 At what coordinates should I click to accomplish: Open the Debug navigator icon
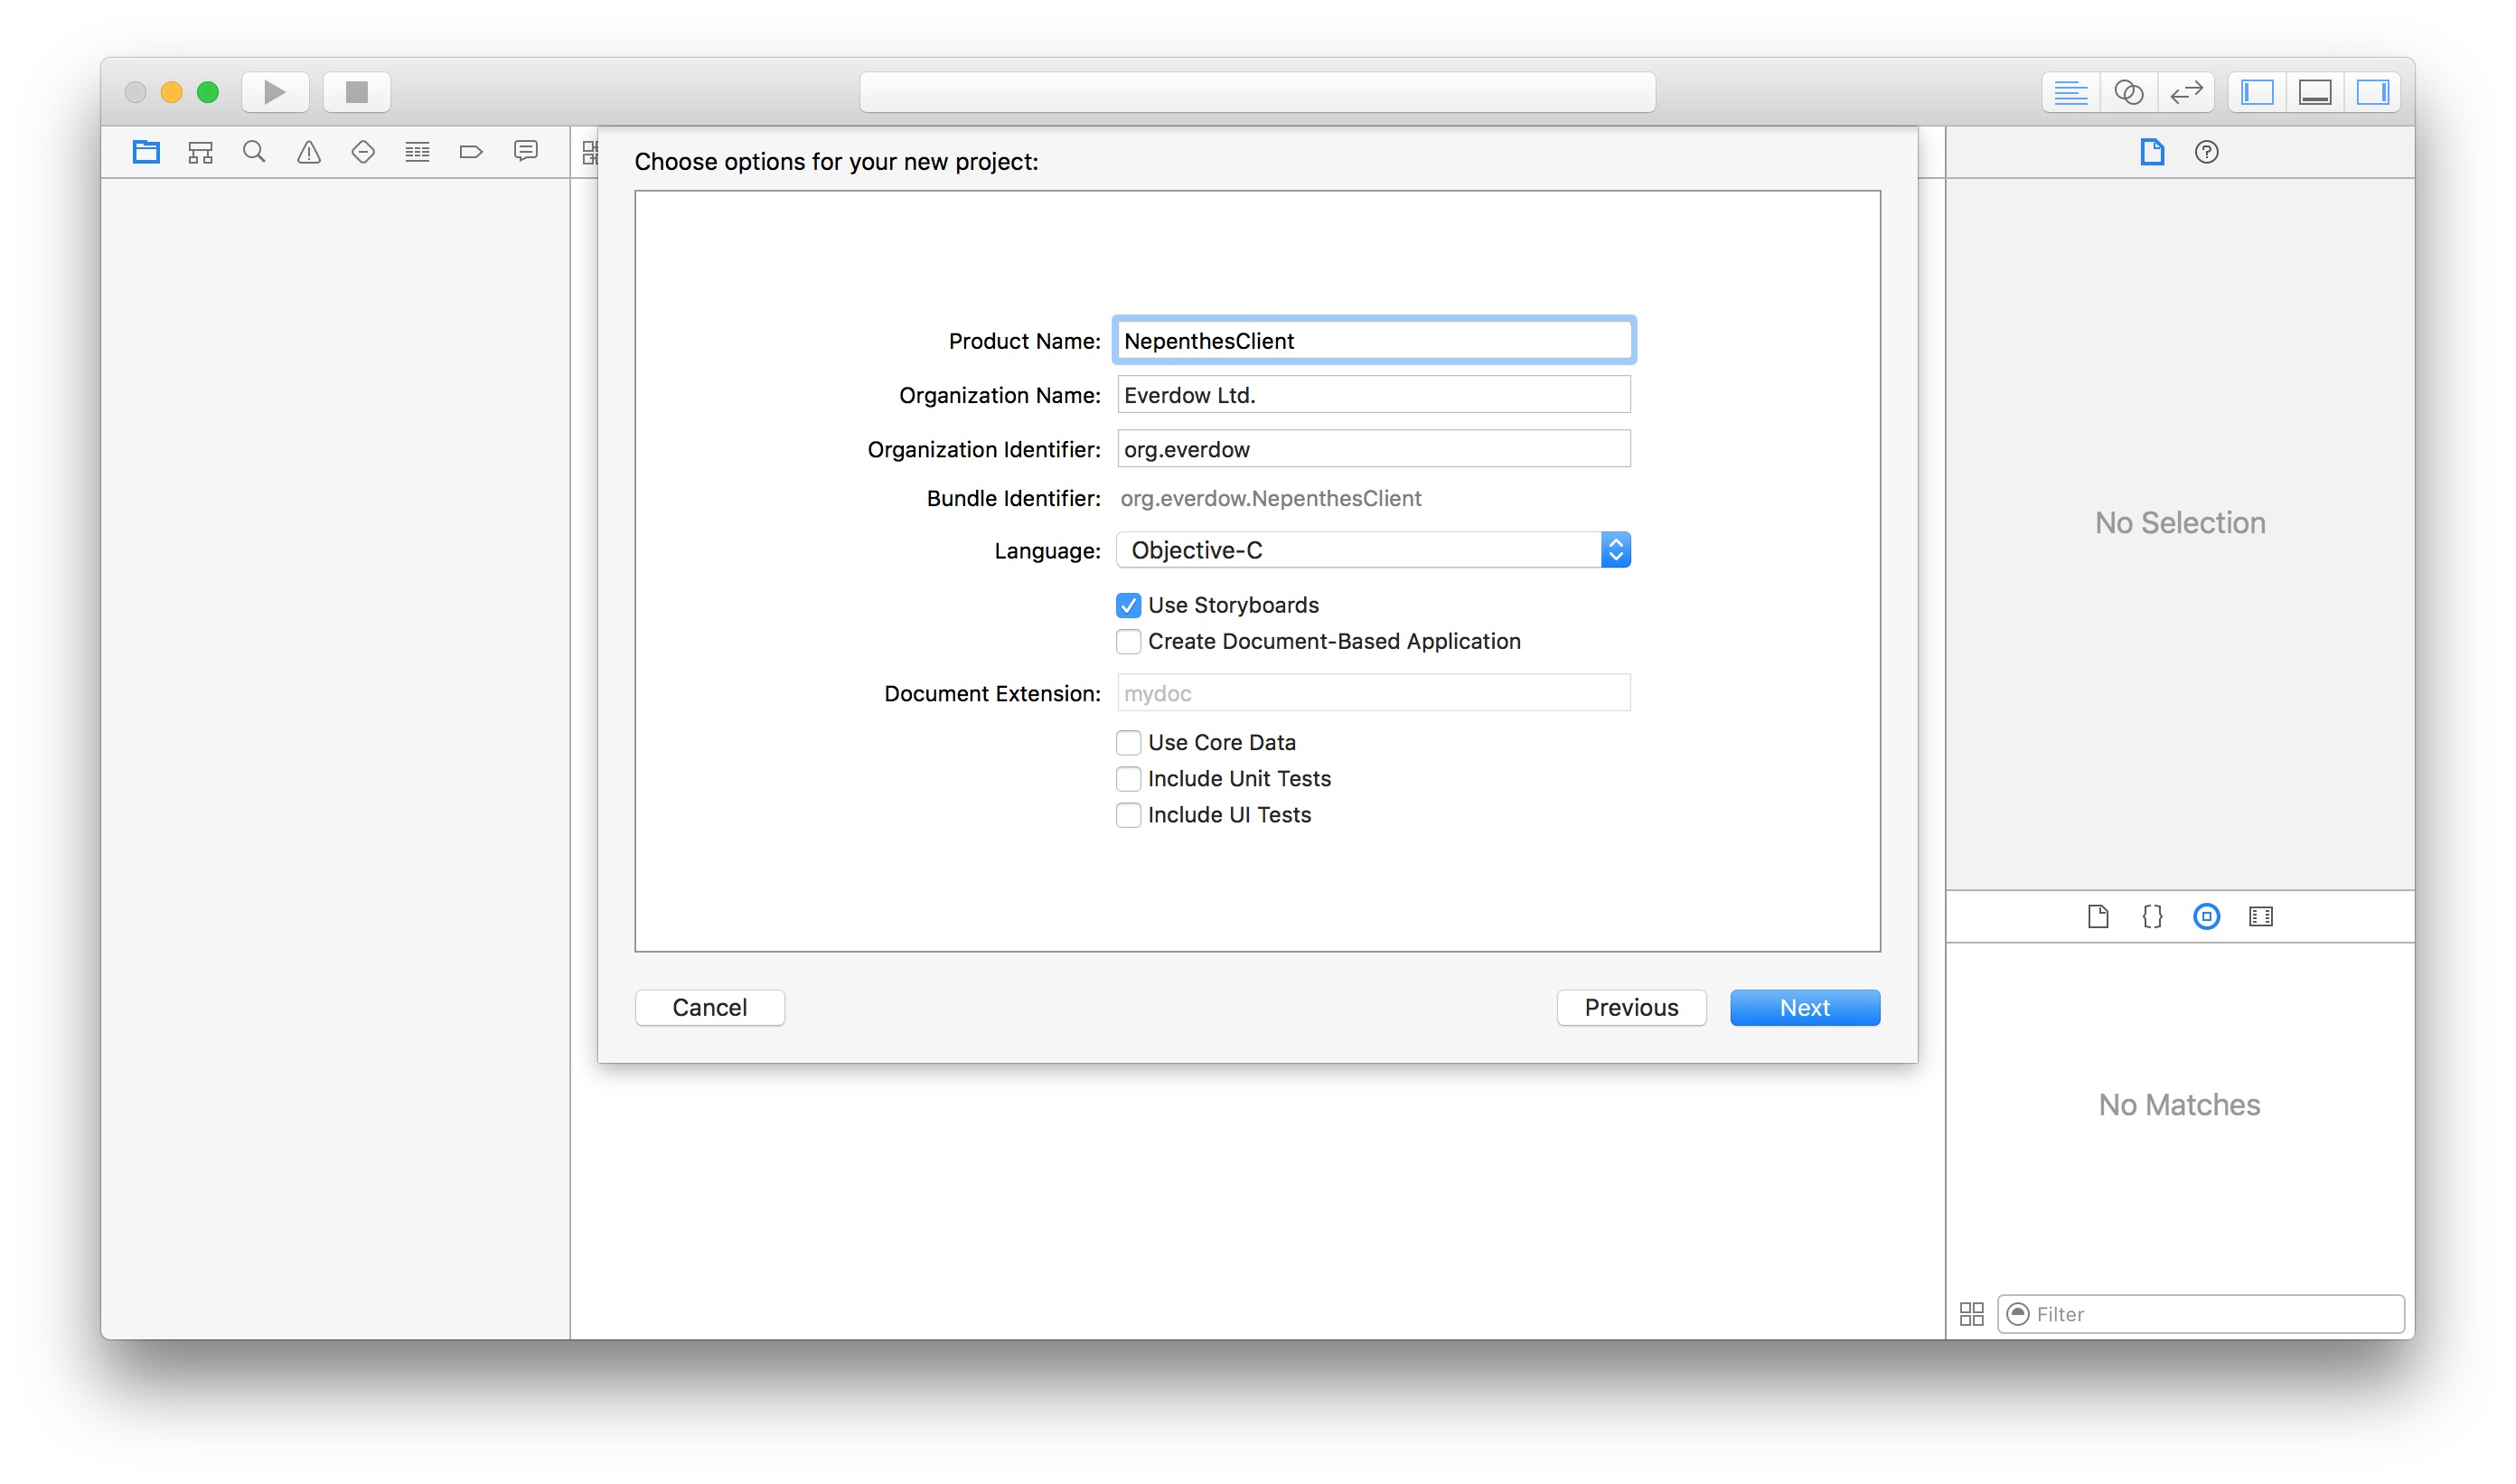tap(417, 152)
